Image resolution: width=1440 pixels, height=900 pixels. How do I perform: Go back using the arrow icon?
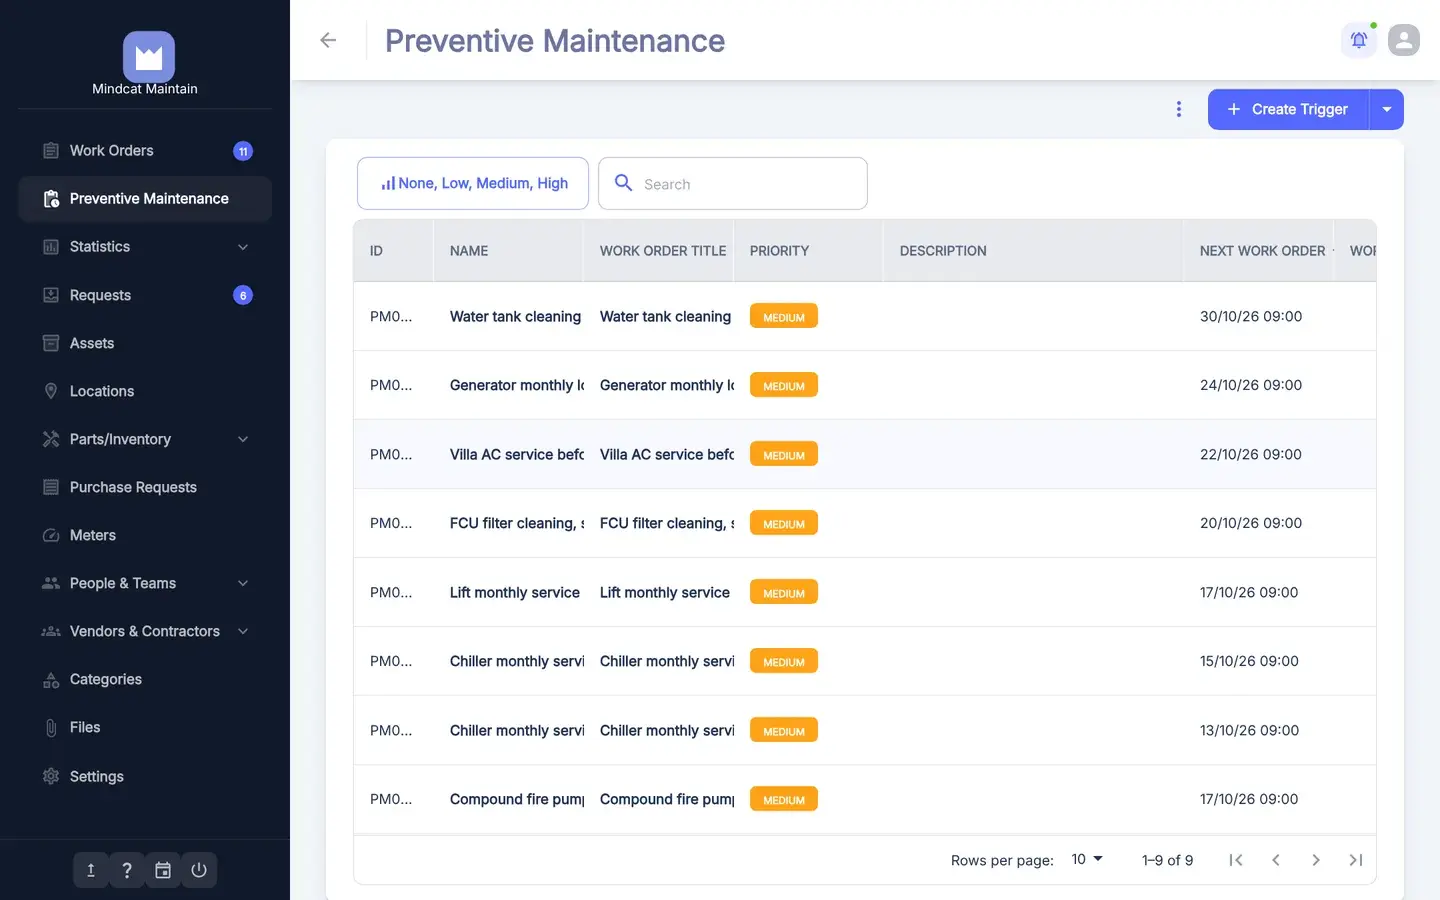point(328,40)
